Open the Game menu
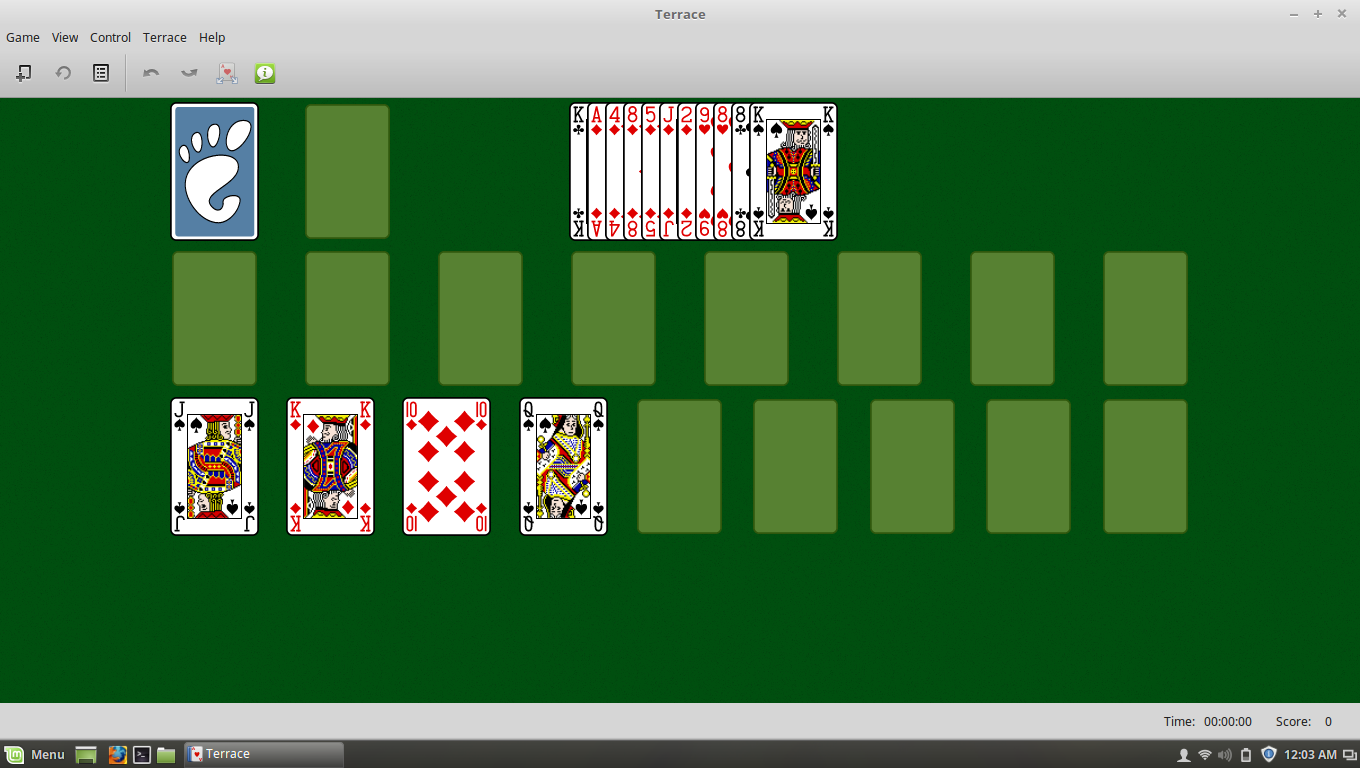The width and height of the screenshot is (1360, 768). (x=23, y=37)
